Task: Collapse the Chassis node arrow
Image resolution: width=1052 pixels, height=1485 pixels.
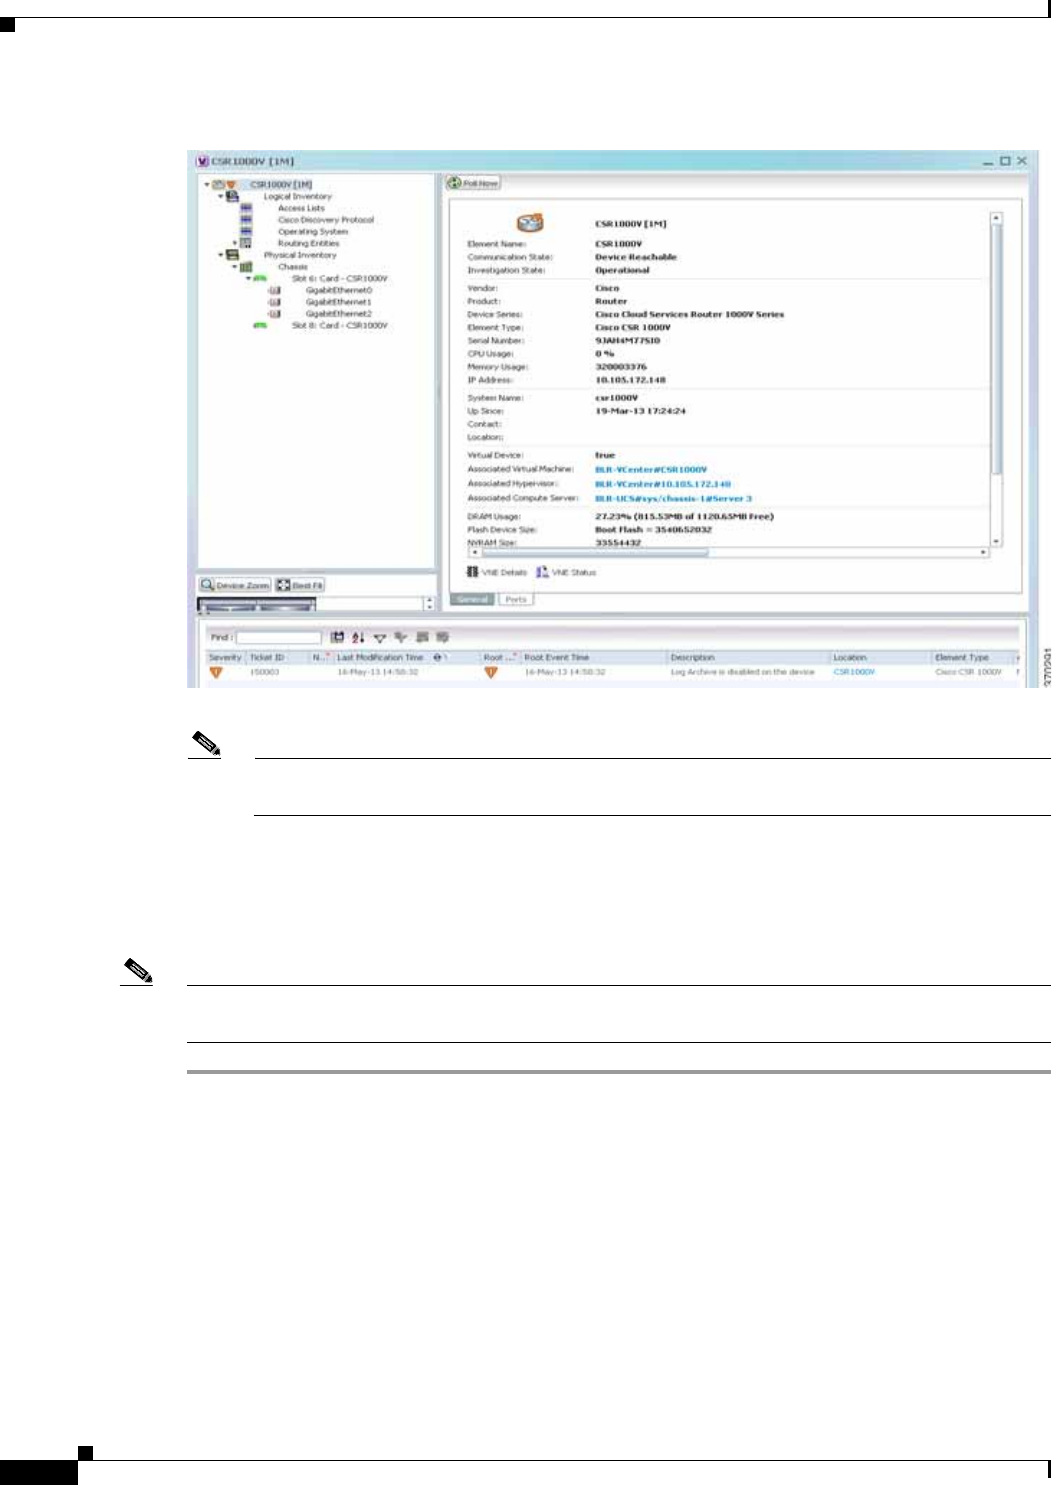Action: pyautogui.click(x=235, y=267)
